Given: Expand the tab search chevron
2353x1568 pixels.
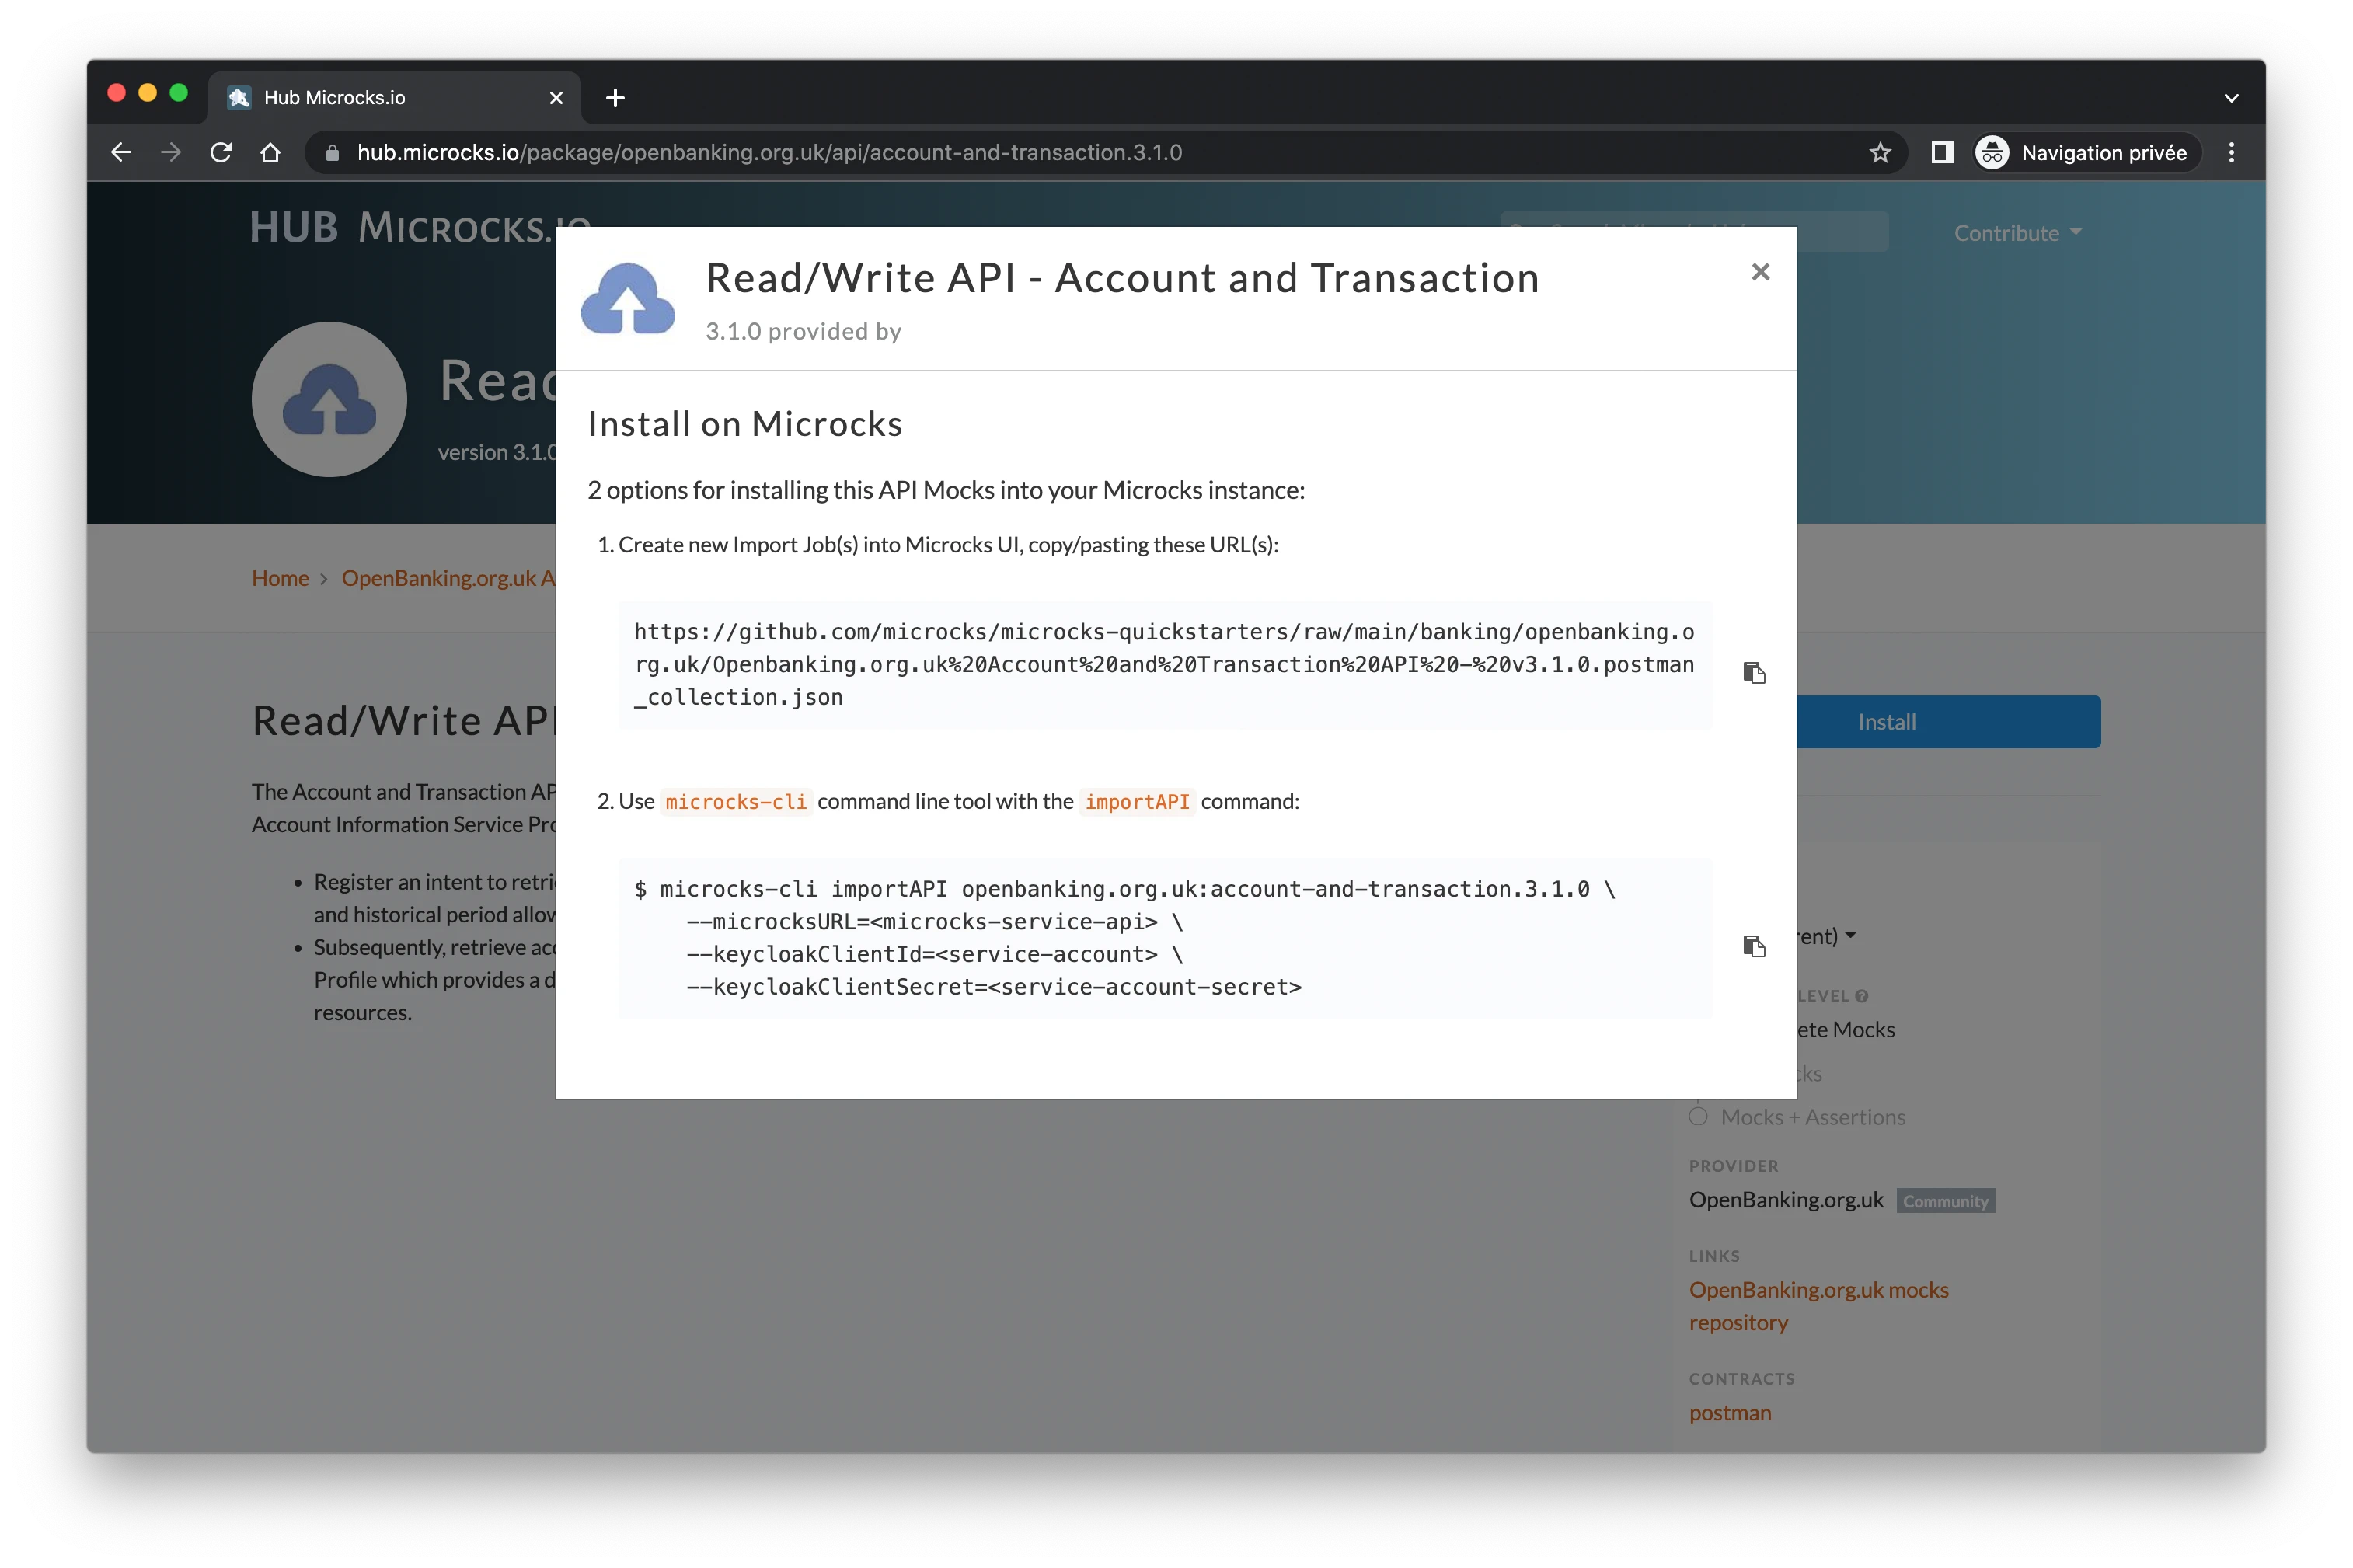Looking at the screenshot, I should [x=2231, y=98].
